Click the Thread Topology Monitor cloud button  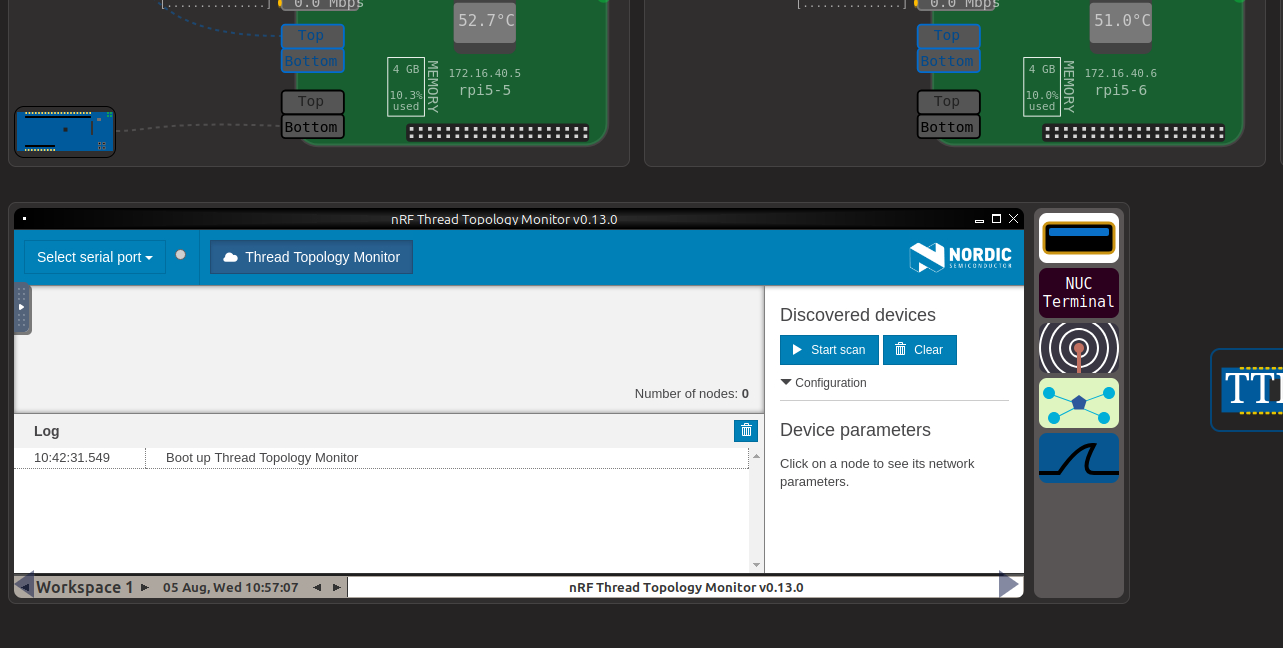(311, 257)
